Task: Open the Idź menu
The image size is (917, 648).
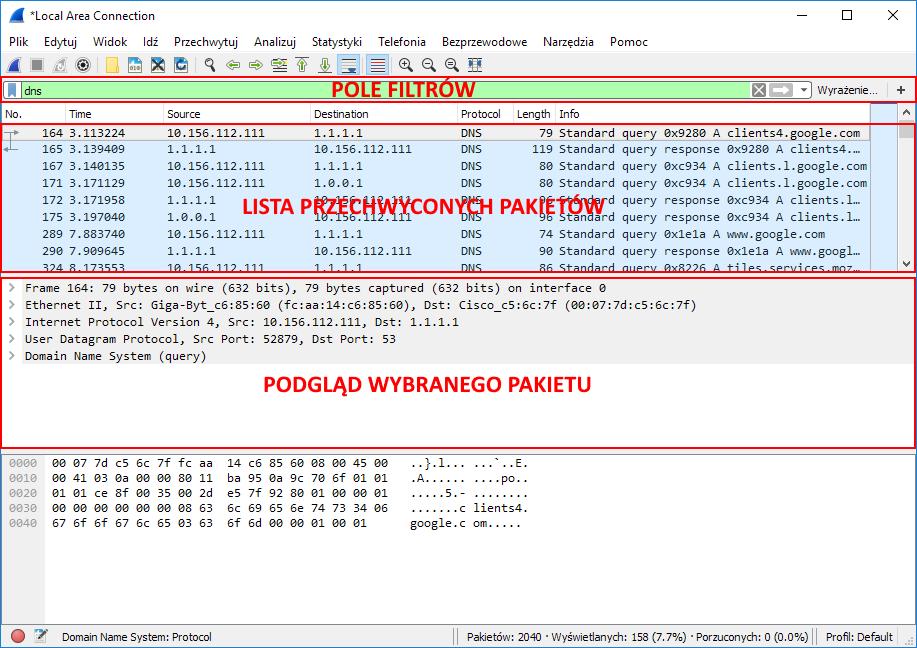Action: coord(150,42)
